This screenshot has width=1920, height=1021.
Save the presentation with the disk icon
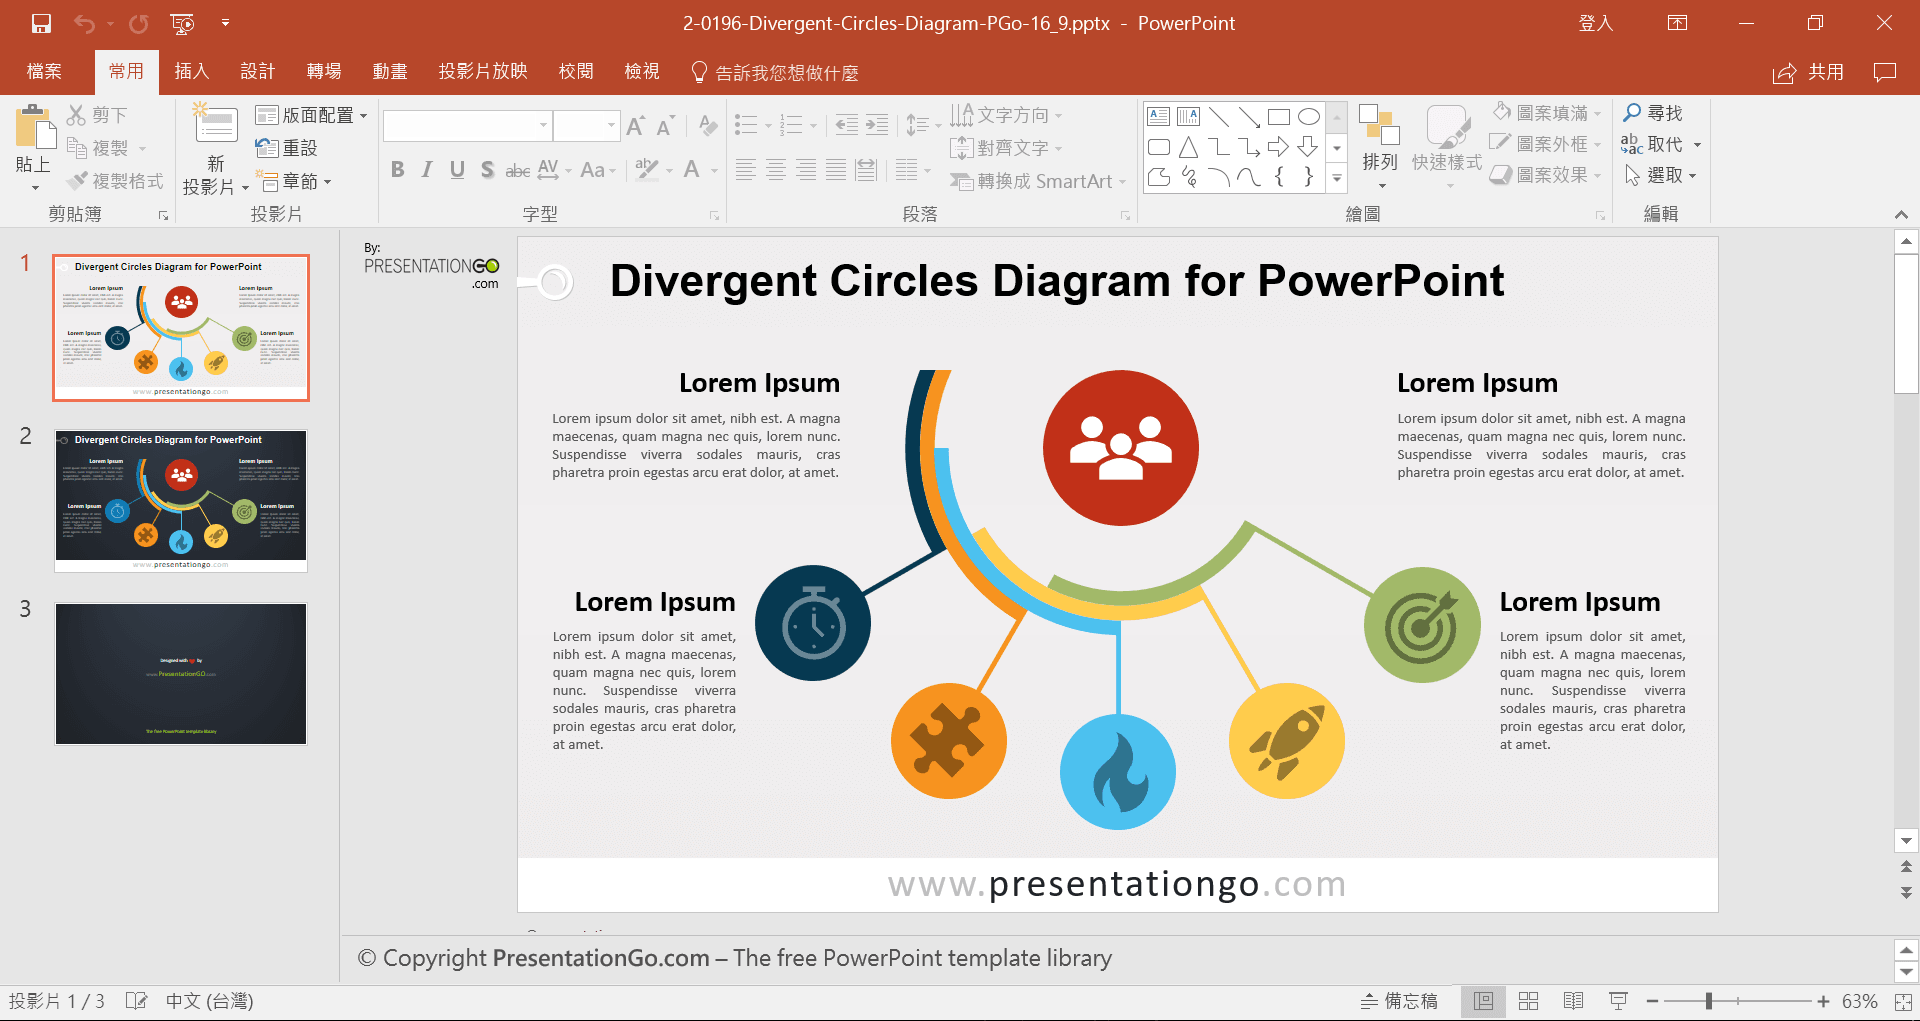pyautogui.click(x=41, y=23)
